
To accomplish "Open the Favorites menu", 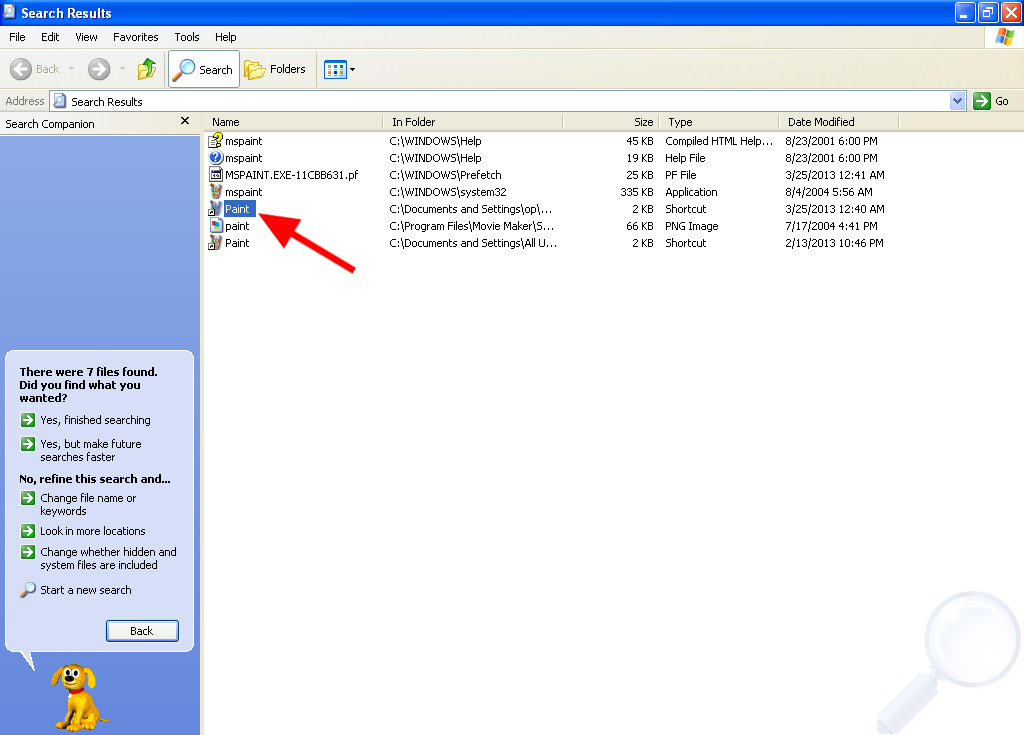I will (135, 37).
